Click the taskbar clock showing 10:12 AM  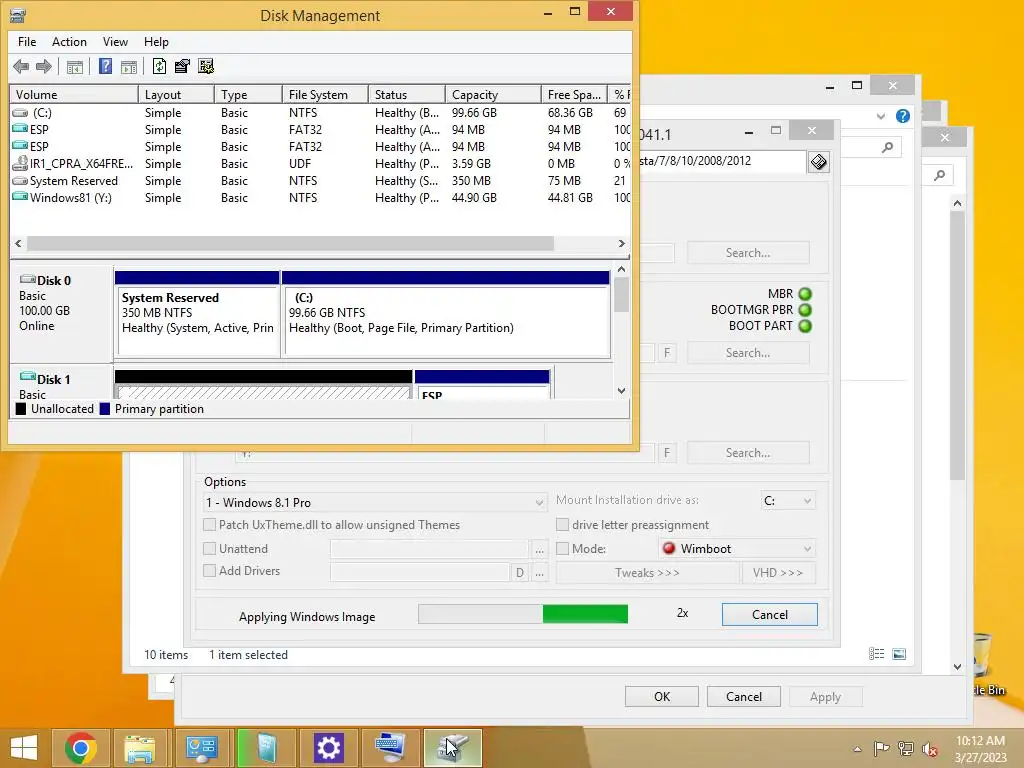pyautogui.click(x=980, y=749)
